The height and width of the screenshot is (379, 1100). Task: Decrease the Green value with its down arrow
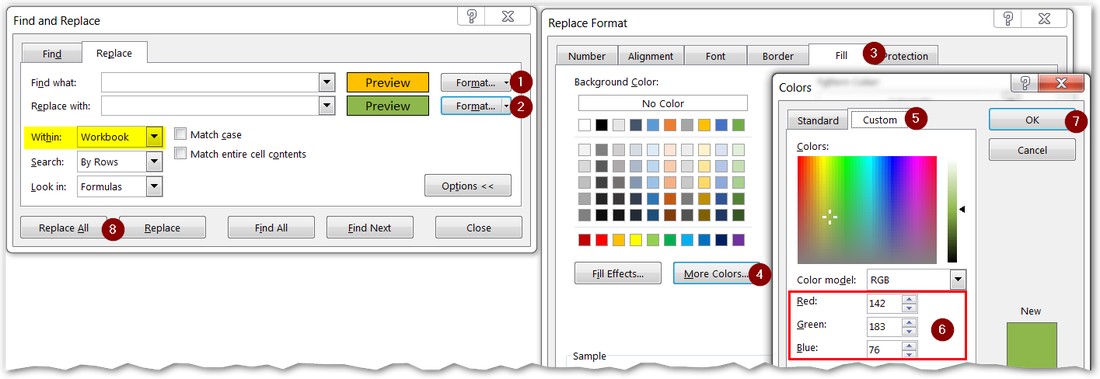pyautogui.click(x=909, y=331)
